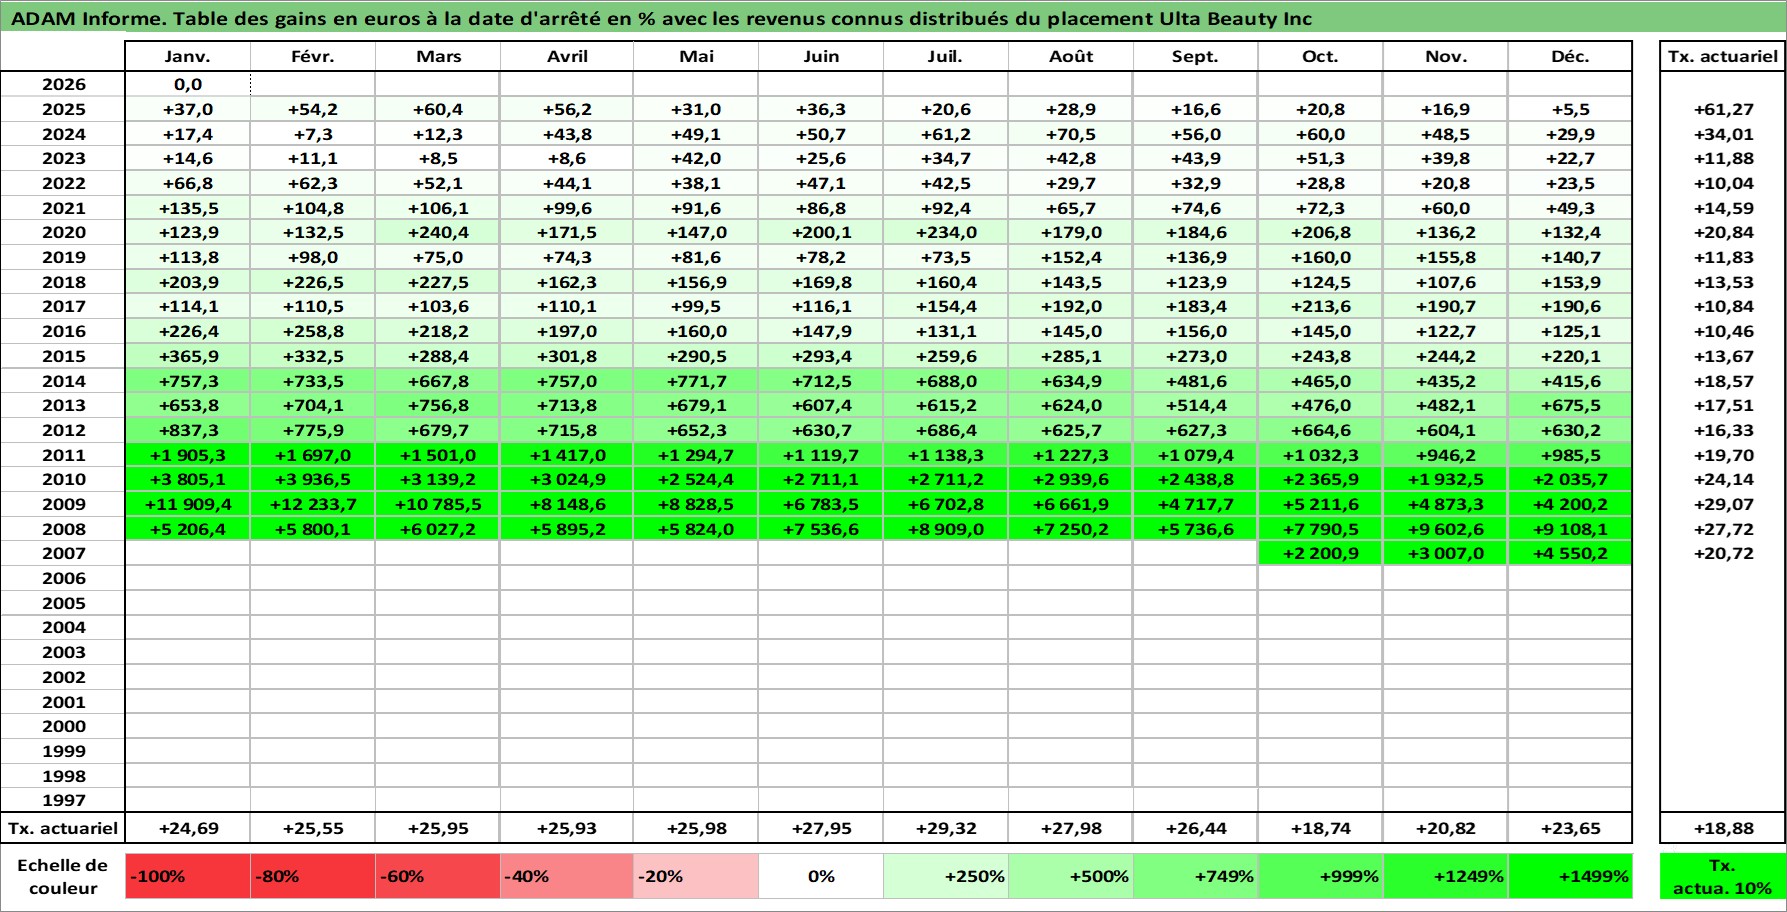Click the 'Tx. actuariel' bottom row label
This screenshot has height=912, width=1787.
coord(63,828)
